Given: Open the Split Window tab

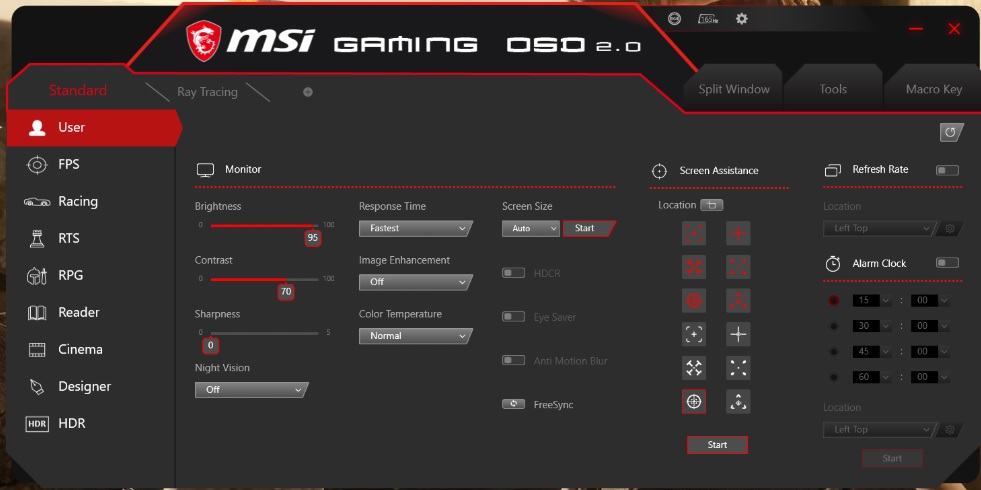Looking at the screenshot, I should pyautogui.click(x=734, y=89).
